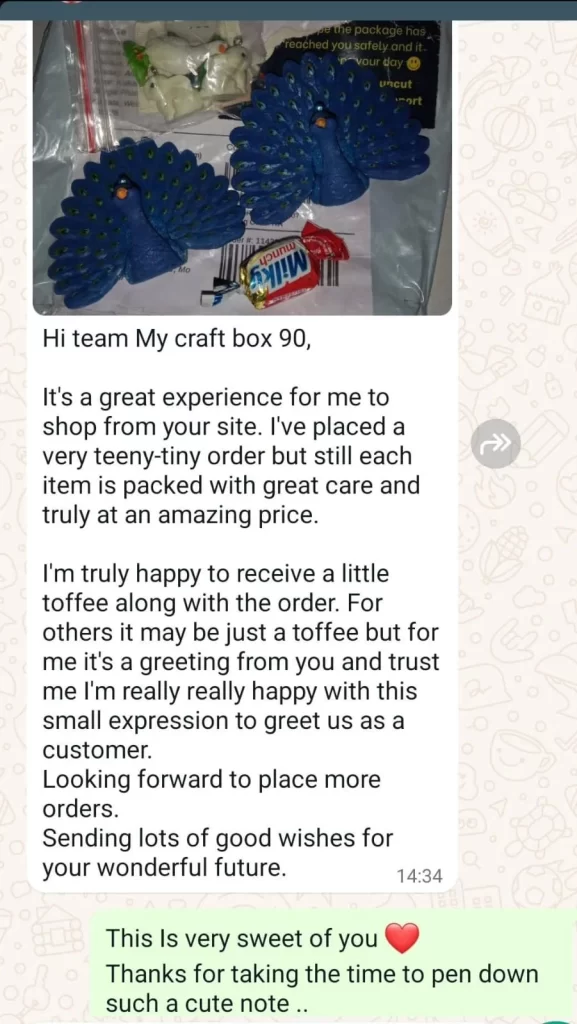
Task: Select the "It's a great experience" paragraph
Action: pos(231,456)
